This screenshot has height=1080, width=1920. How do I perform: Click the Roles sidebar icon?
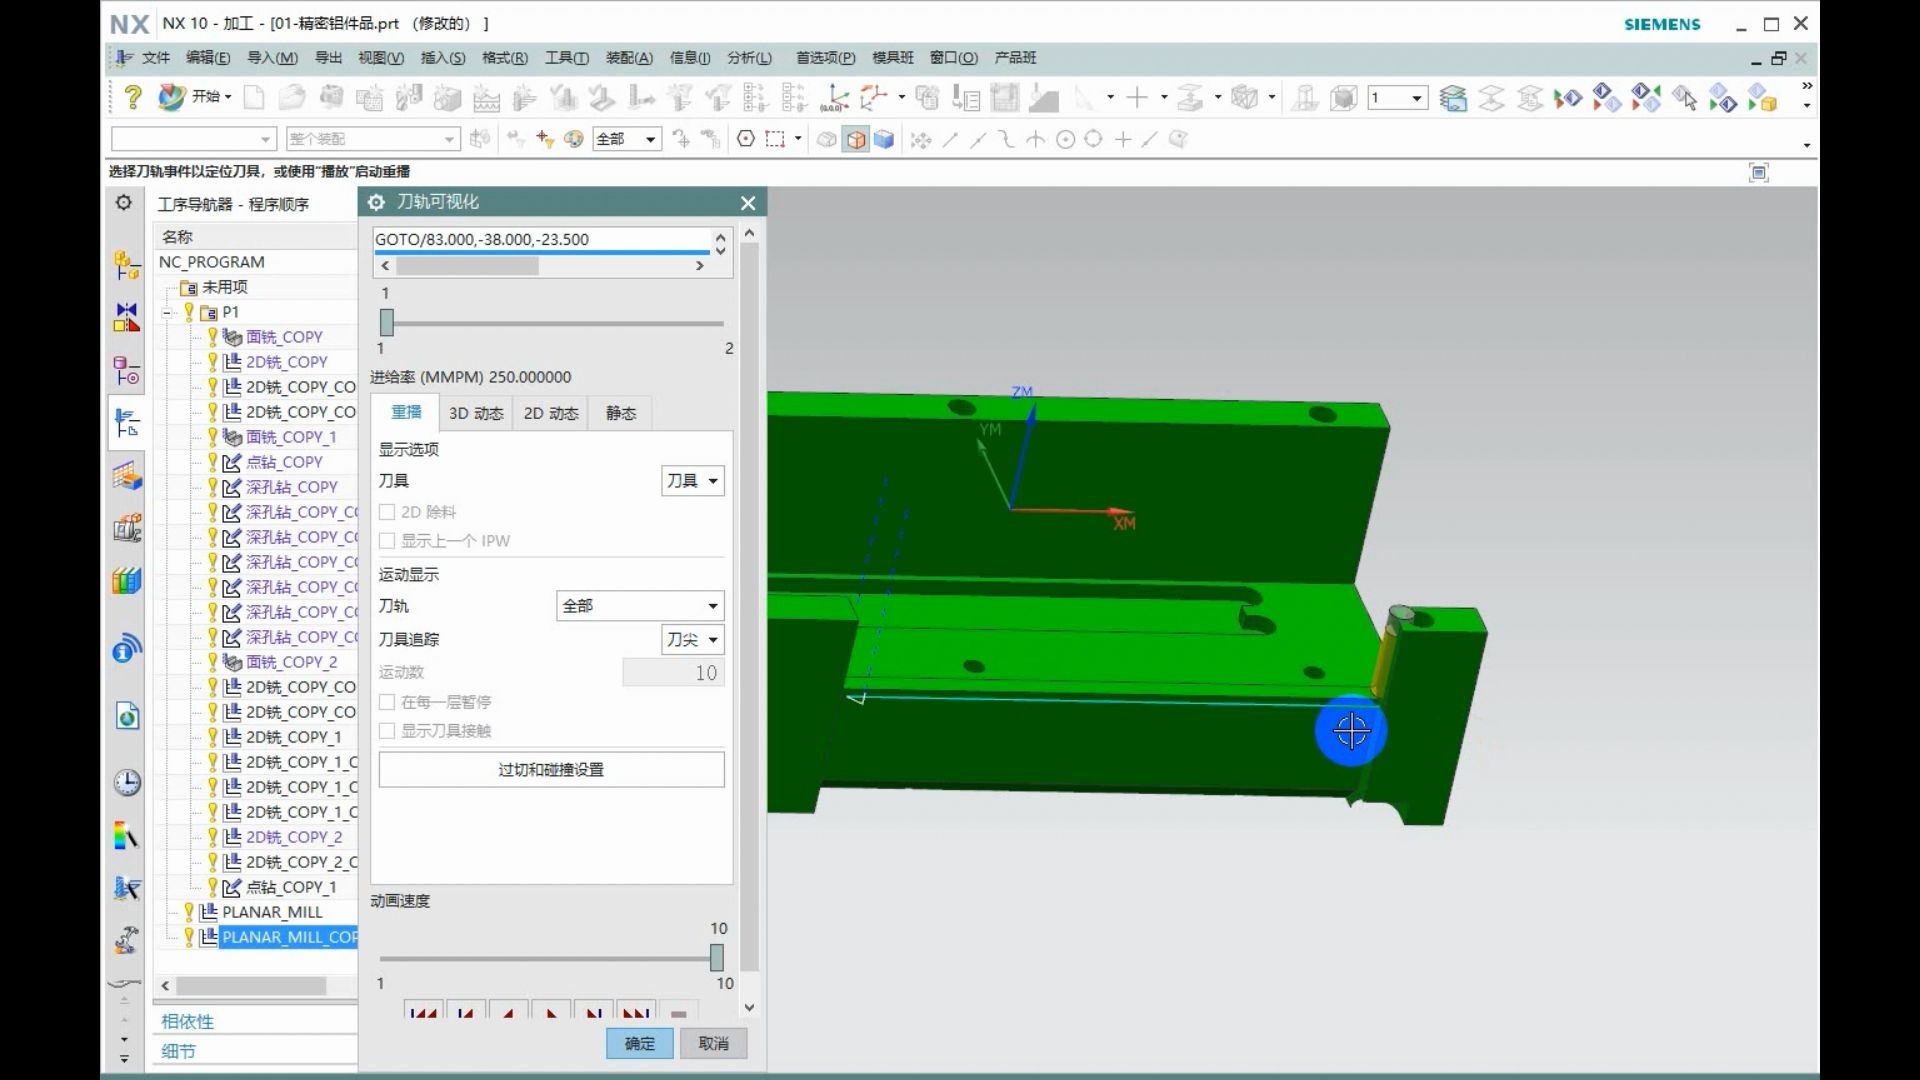(127, 940)
